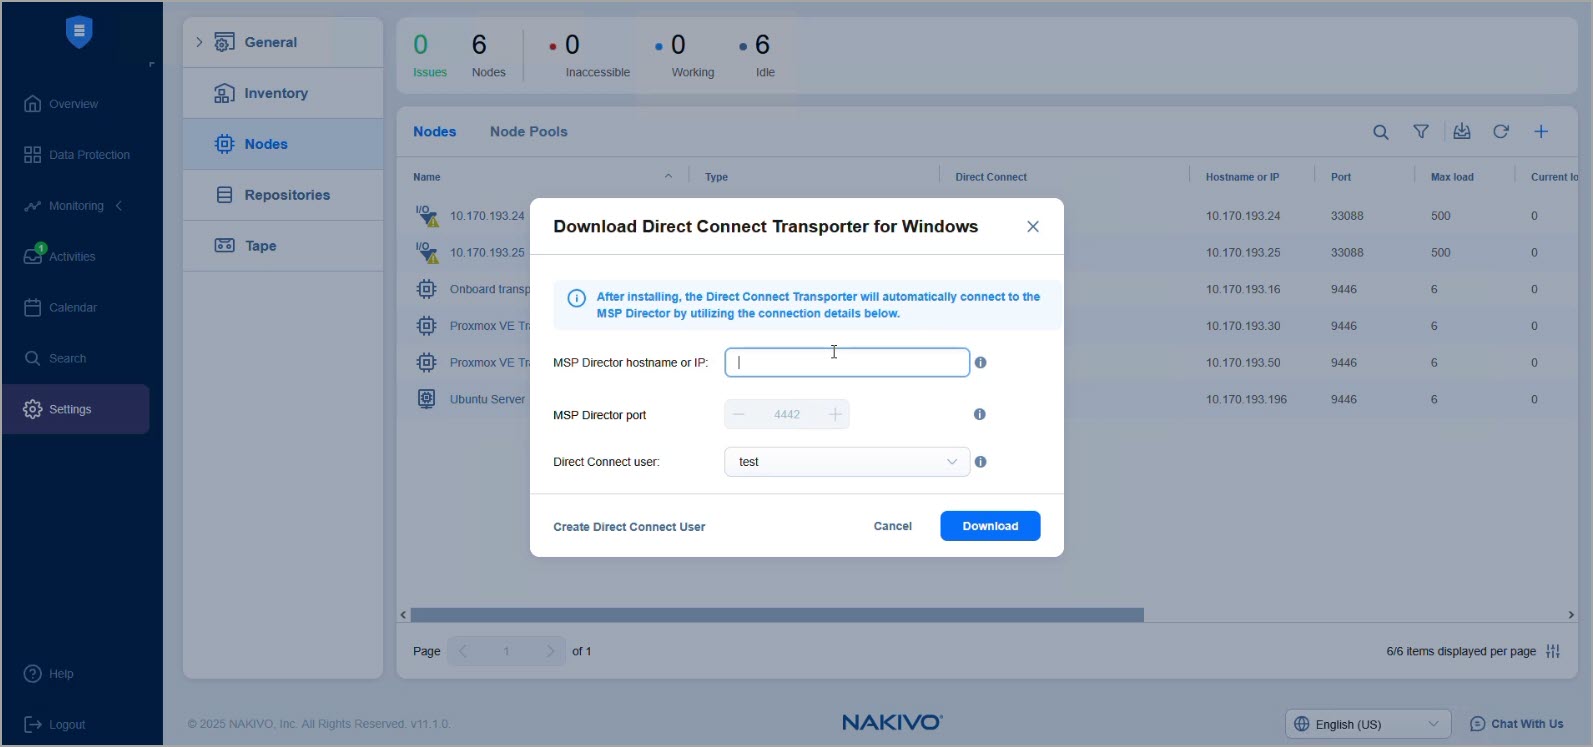Switch to the Node Pools tab

pyautogui.click(x=528, y=132)
